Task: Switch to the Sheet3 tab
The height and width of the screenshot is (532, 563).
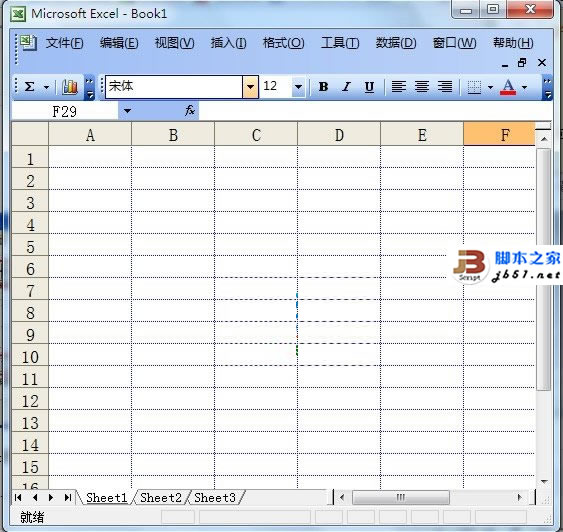Action: click(215, 498)
